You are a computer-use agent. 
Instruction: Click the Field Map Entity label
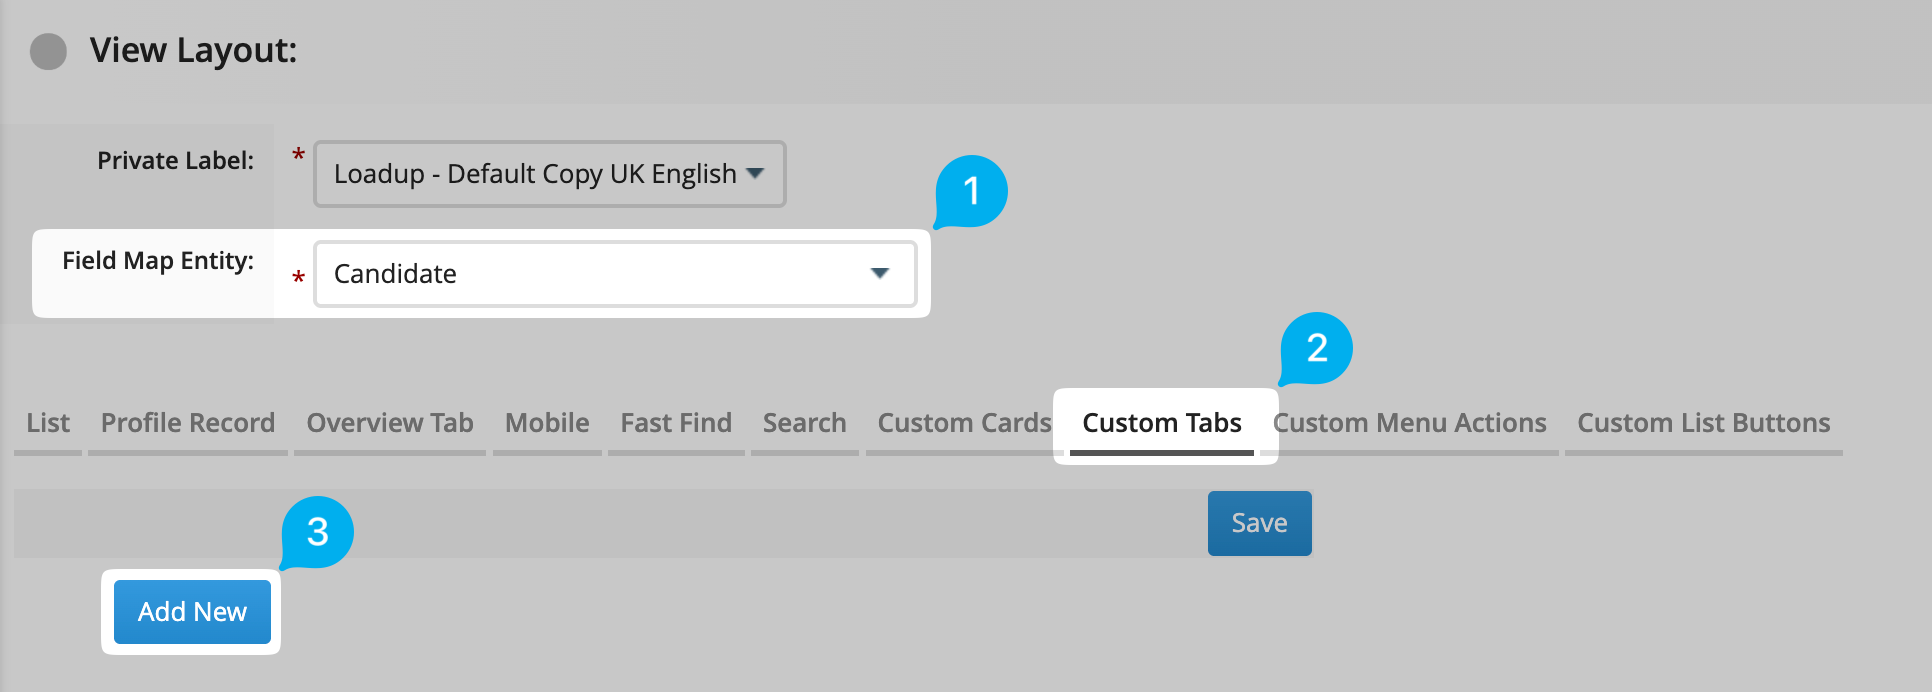[x=158, y=261]
